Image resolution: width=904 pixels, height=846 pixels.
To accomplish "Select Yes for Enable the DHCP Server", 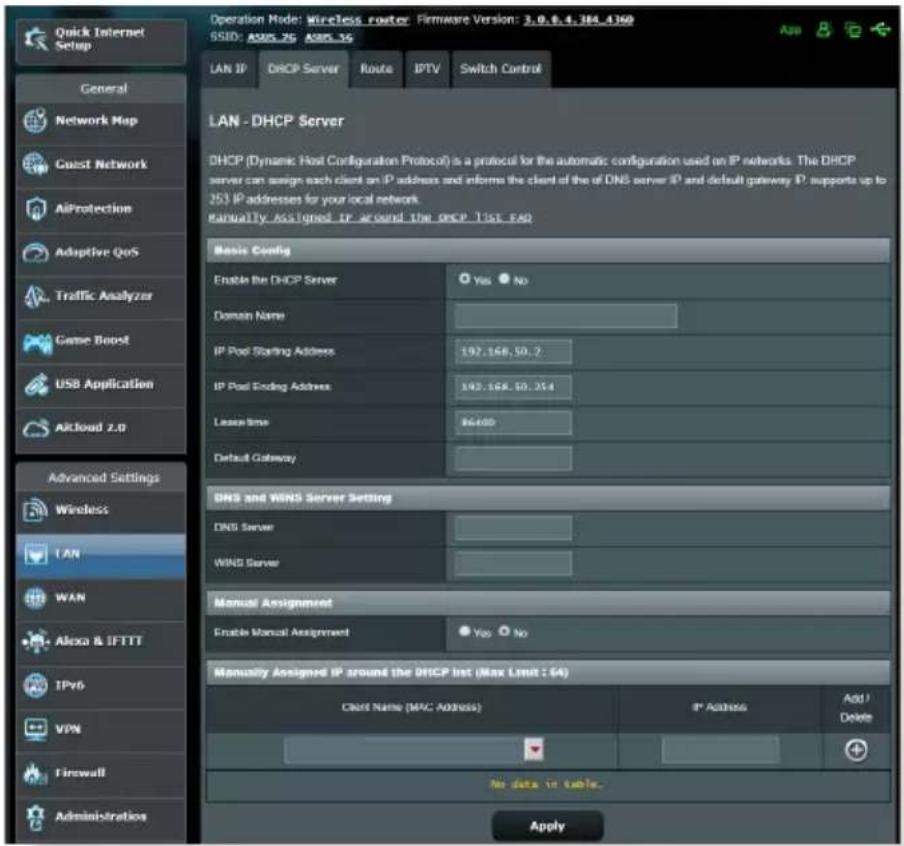I will point(465,279).
